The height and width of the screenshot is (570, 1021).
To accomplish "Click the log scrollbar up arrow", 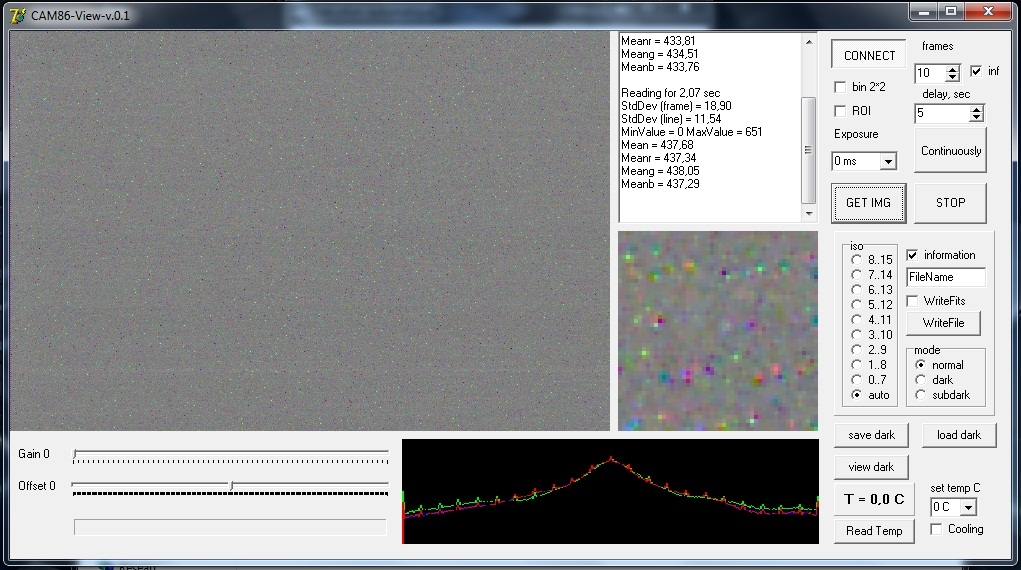I will (809, 42).
